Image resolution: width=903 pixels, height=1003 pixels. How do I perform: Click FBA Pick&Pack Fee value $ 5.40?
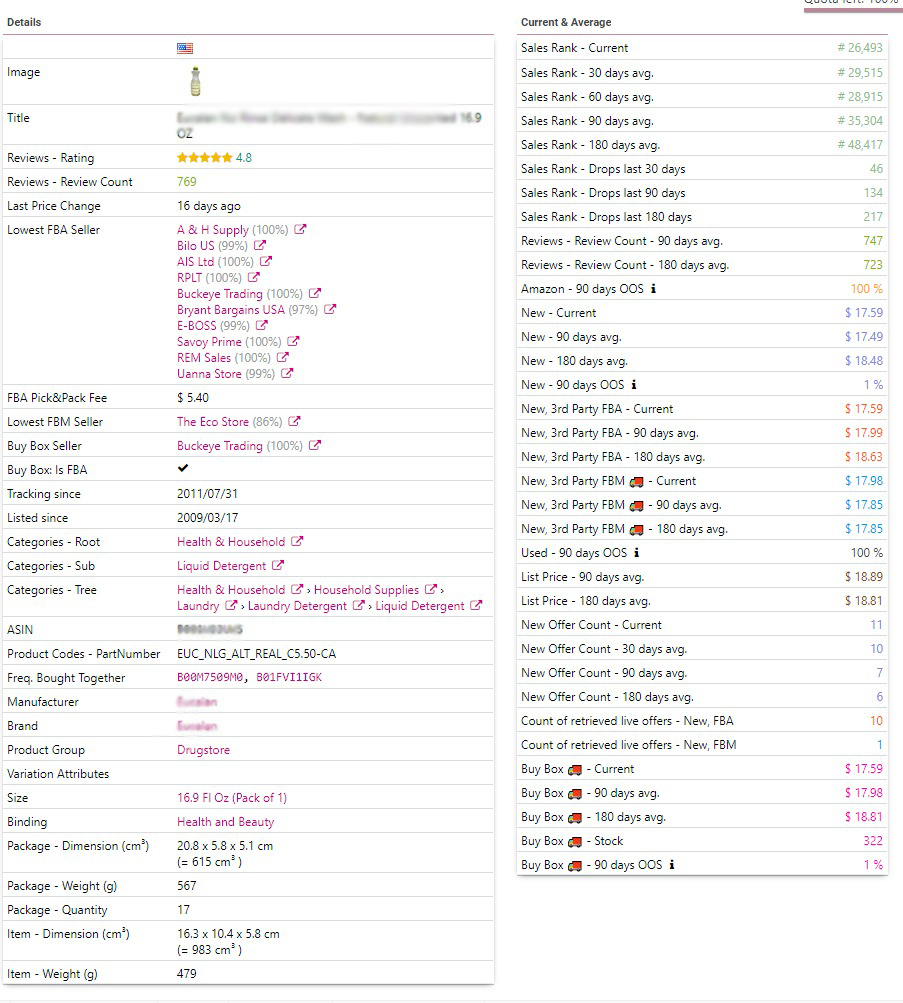pos(193,398)
